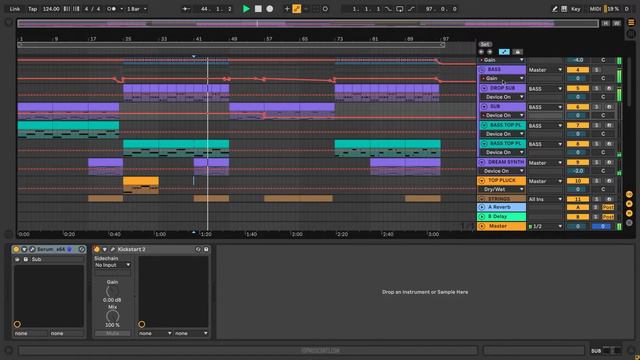This screenshot has height=360, width=640.
Task: Open Serum plug-in window wrench icon
Action: pos(32,249)
